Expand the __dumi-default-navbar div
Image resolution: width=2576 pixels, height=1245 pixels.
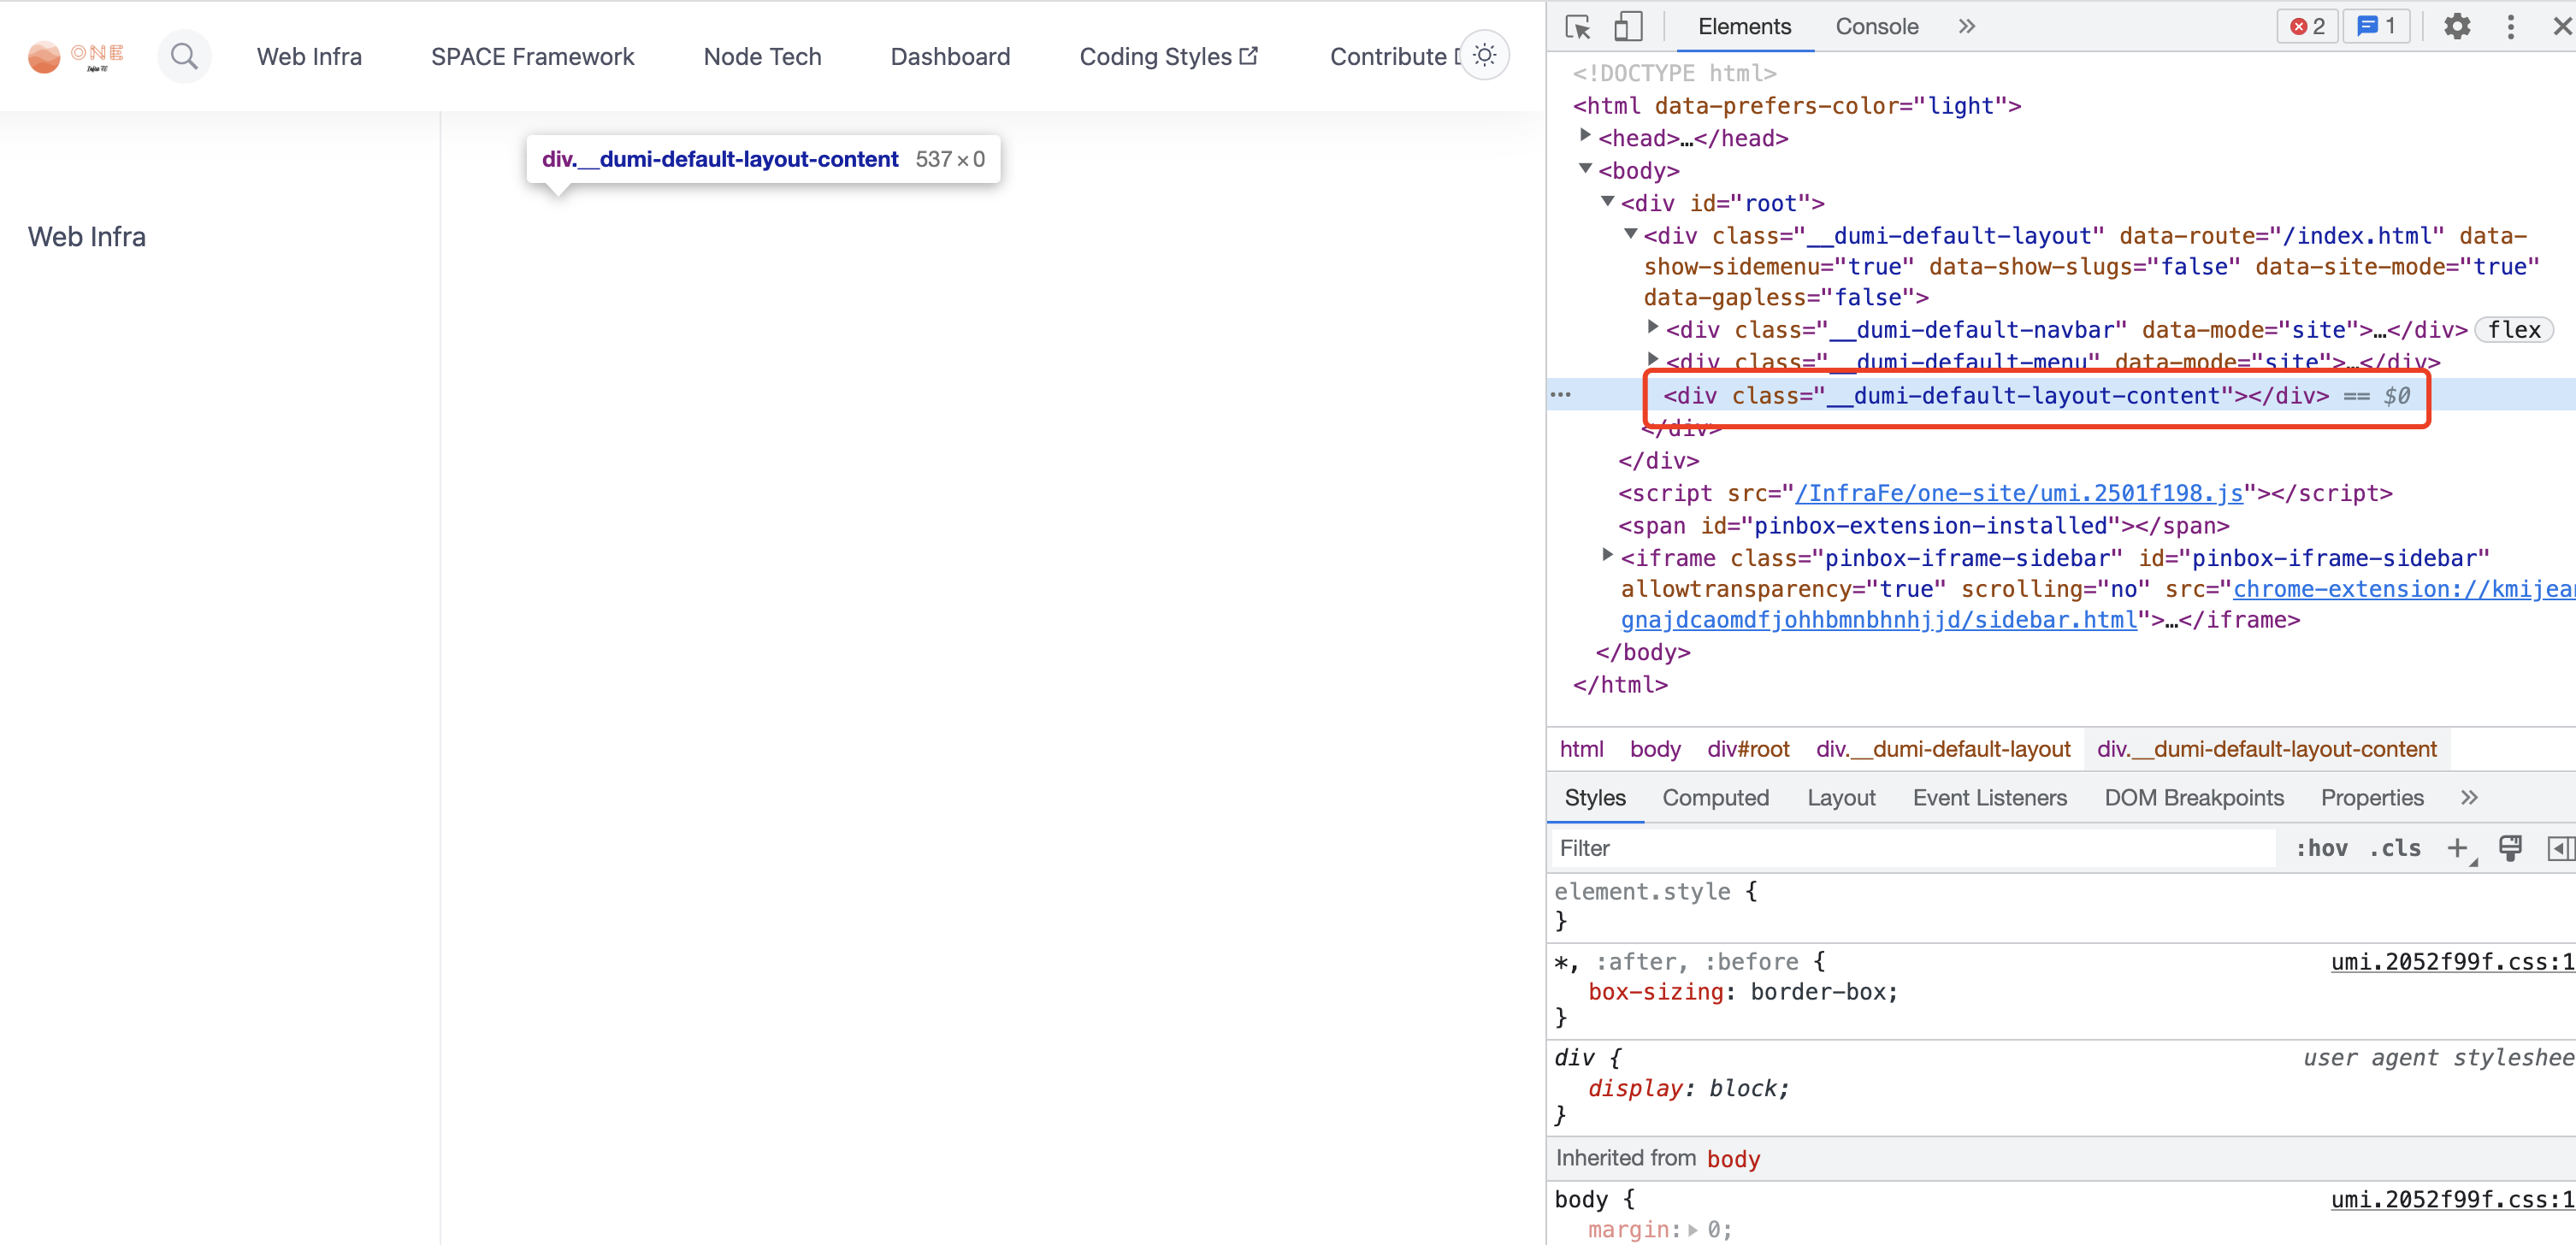(1654, 328)
